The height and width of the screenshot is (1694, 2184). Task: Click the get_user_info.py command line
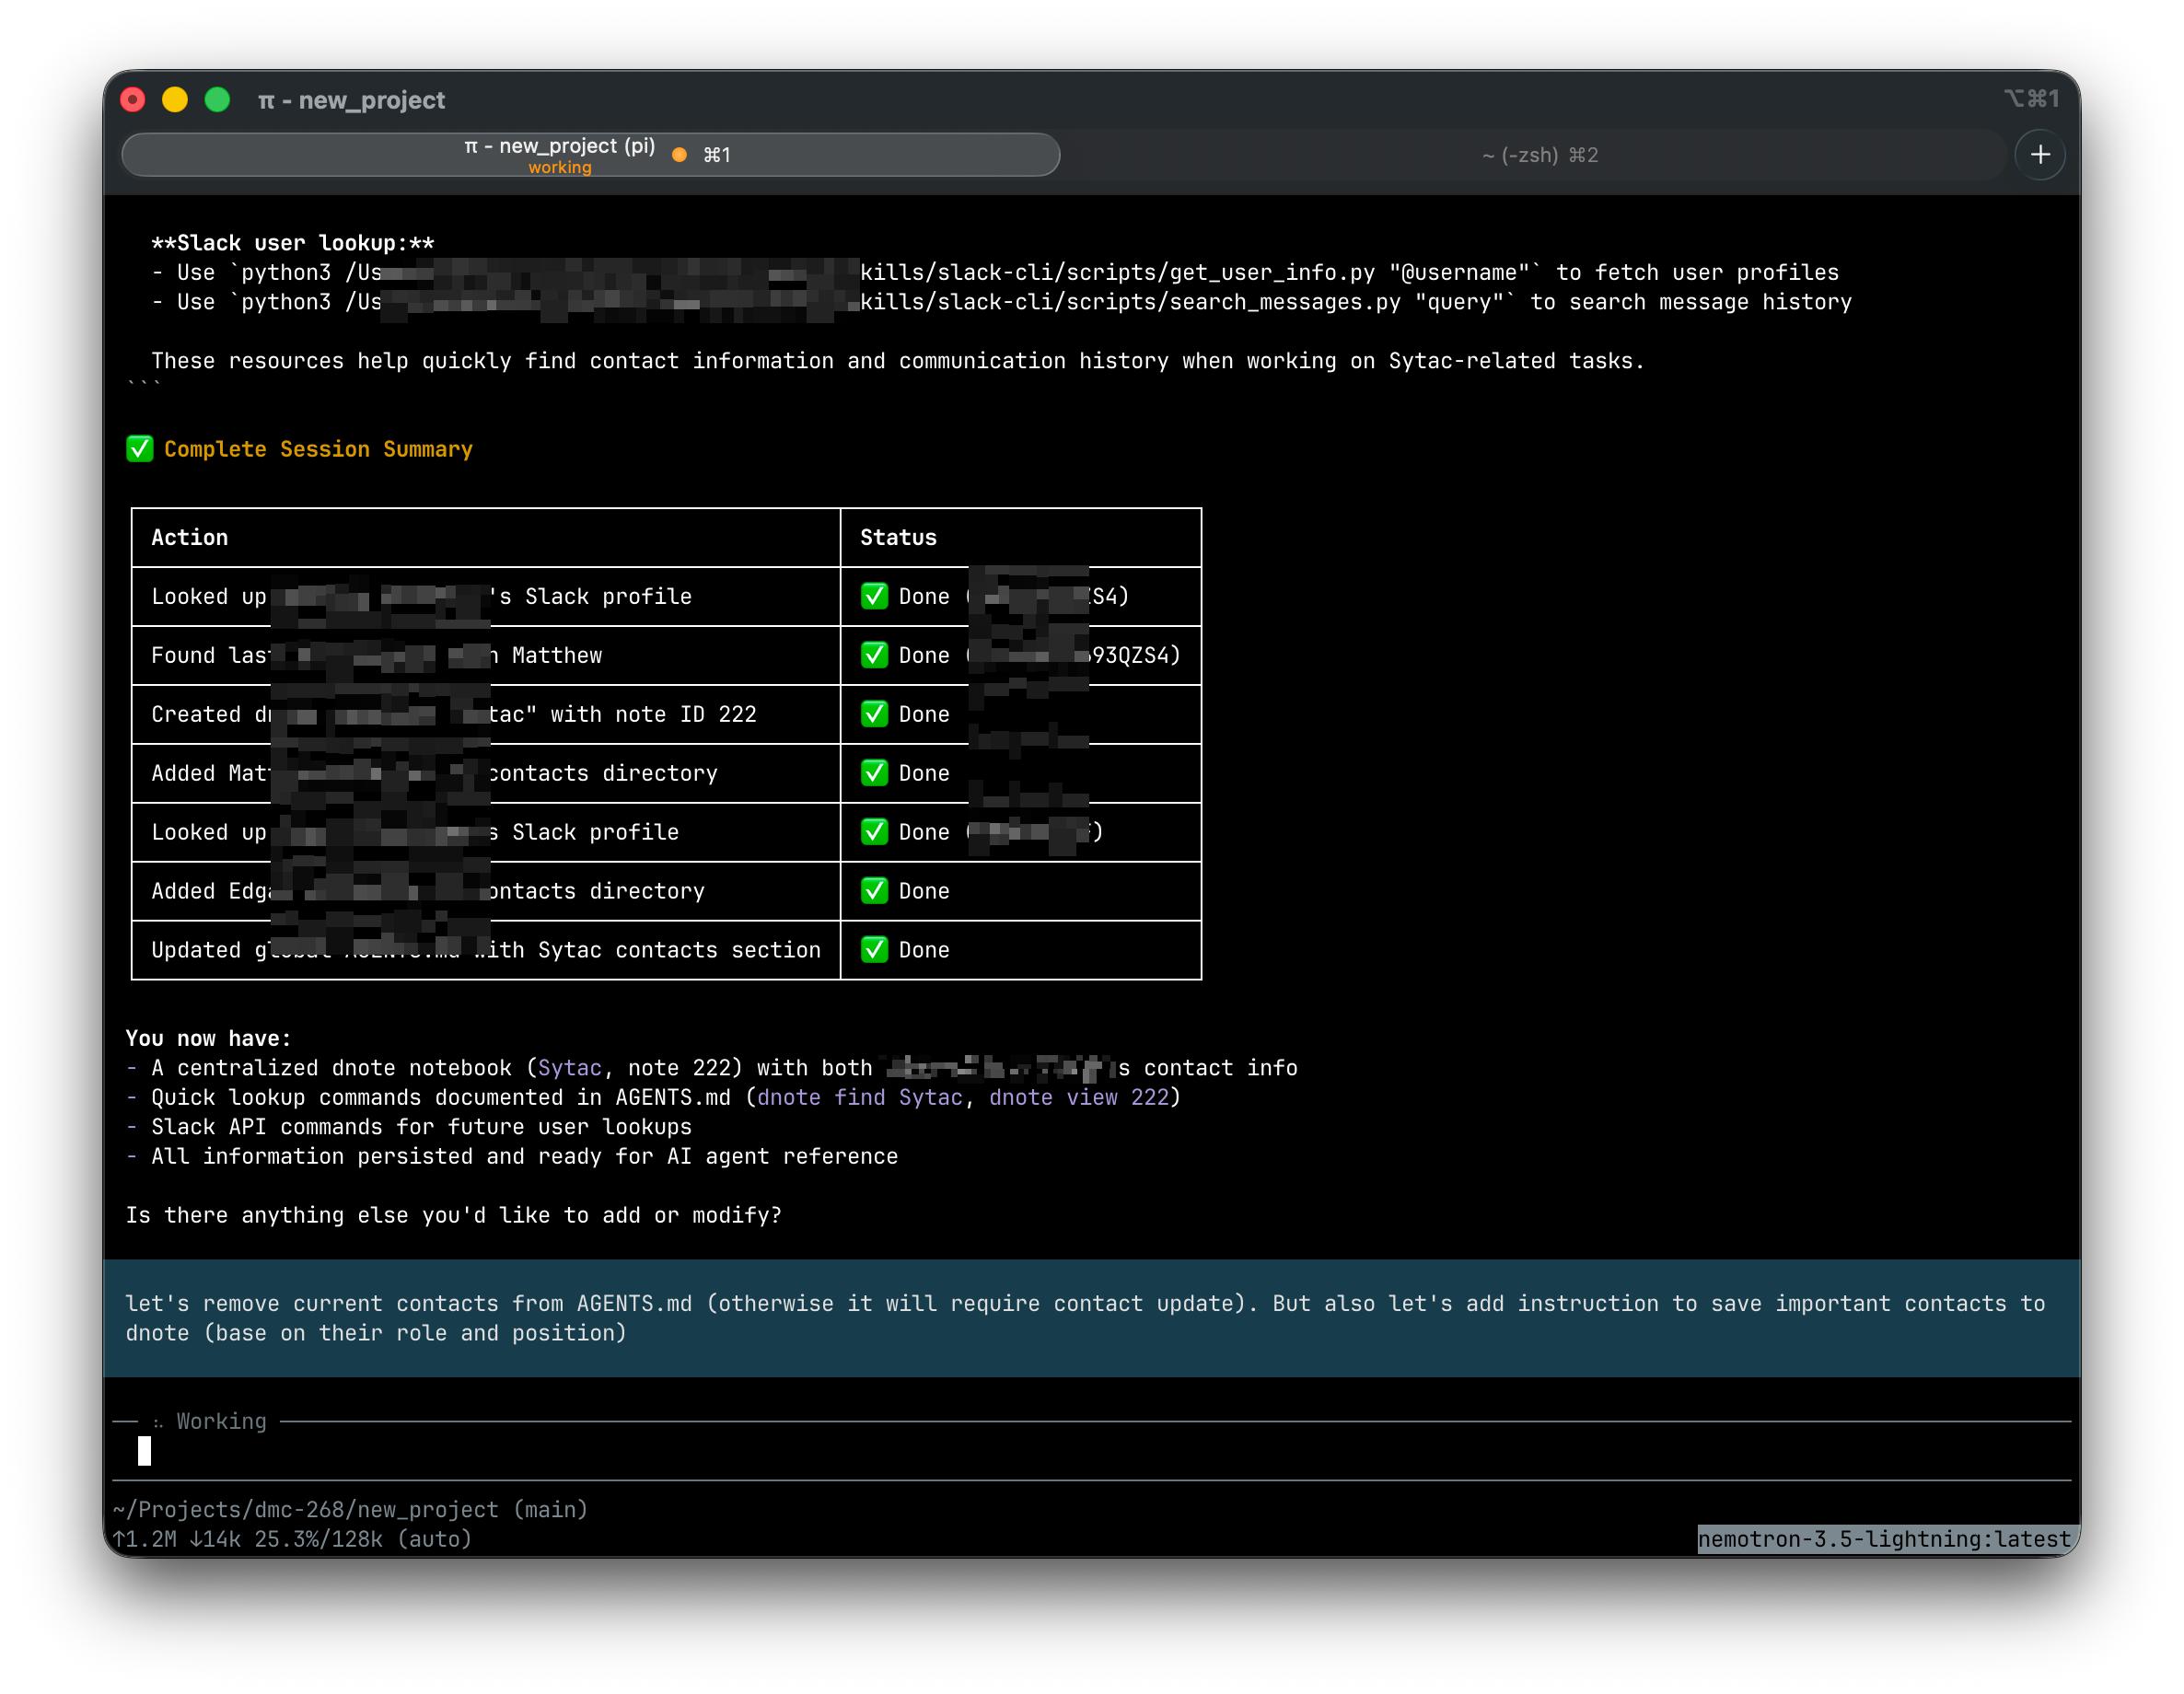coord(995,272)
